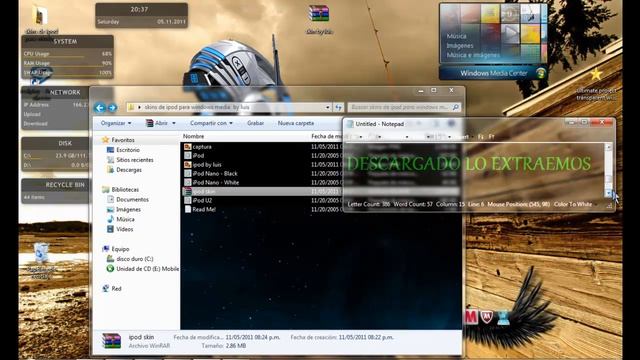The image size is (640, 360).
Task: Click the Grabar toolbar button
Action: (x=256, y=123)
